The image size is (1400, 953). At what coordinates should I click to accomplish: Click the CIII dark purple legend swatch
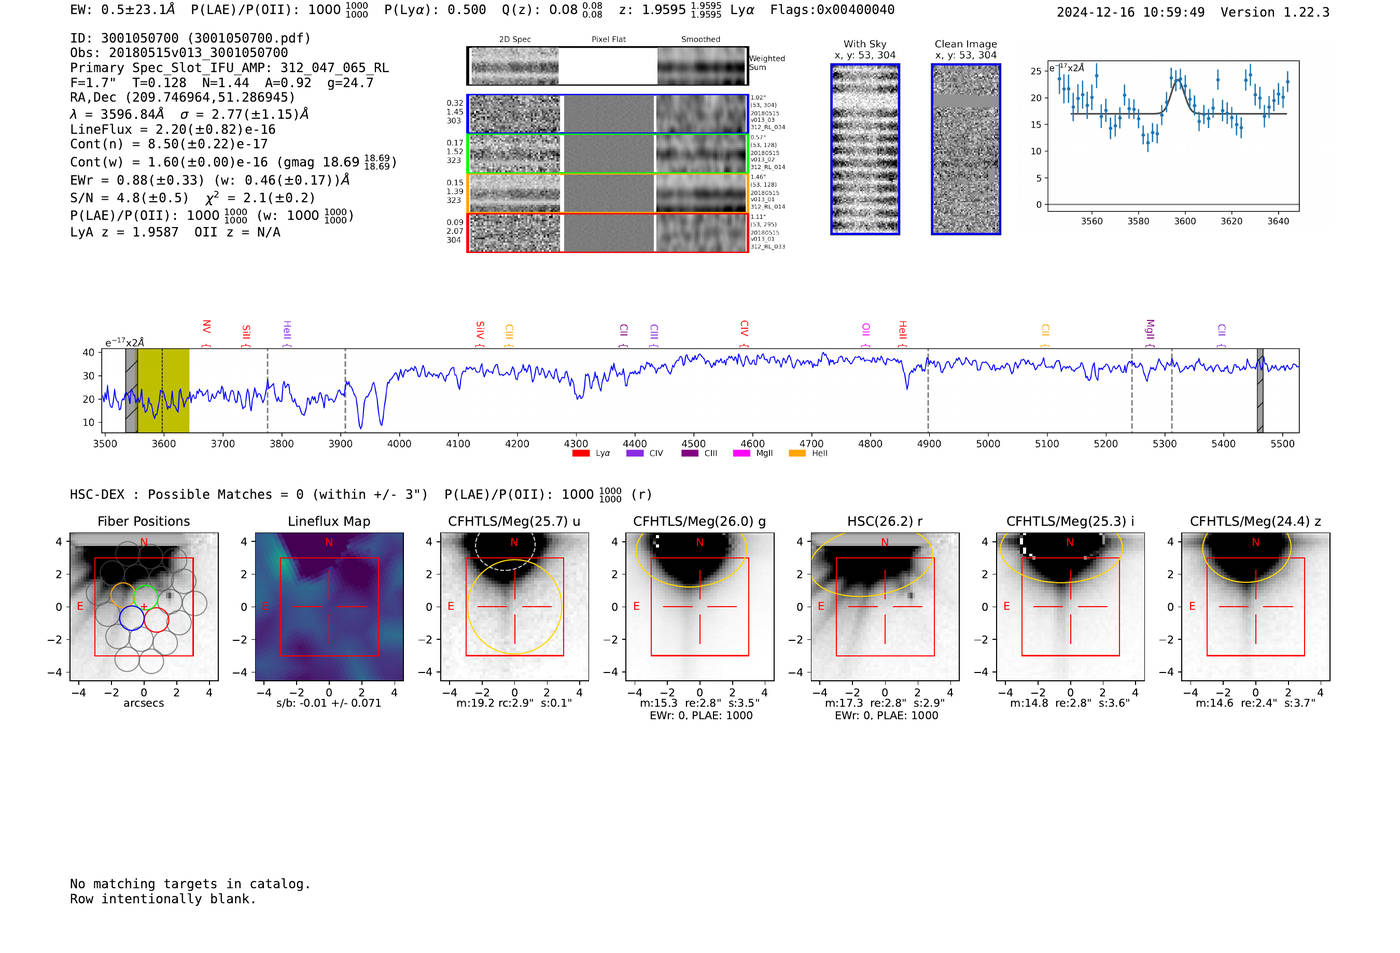pos(690,453)
